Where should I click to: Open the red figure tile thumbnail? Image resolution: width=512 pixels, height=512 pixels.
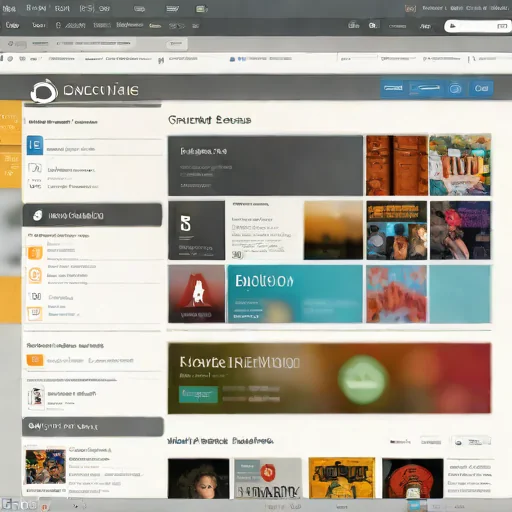[x=196, y=294]
